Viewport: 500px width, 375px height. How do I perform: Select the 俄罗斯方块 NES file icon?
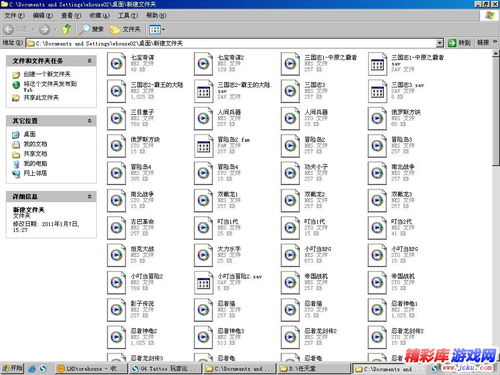(377, 118)
